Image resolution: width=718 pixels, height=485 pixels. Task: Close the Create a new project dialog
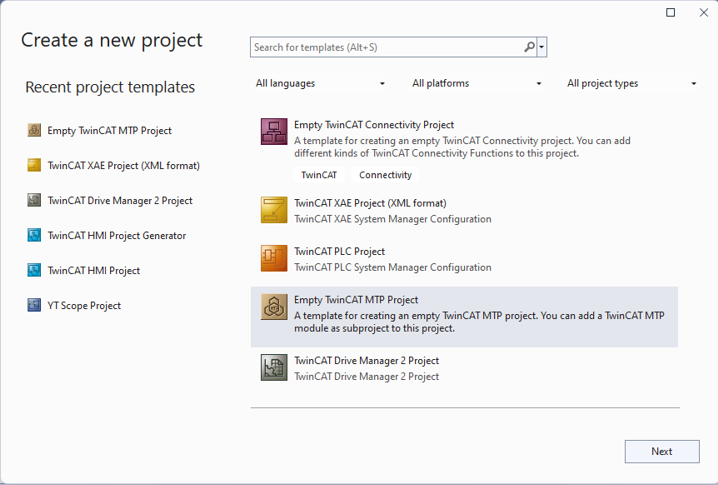pyautogui.click(x=704, y=12)
